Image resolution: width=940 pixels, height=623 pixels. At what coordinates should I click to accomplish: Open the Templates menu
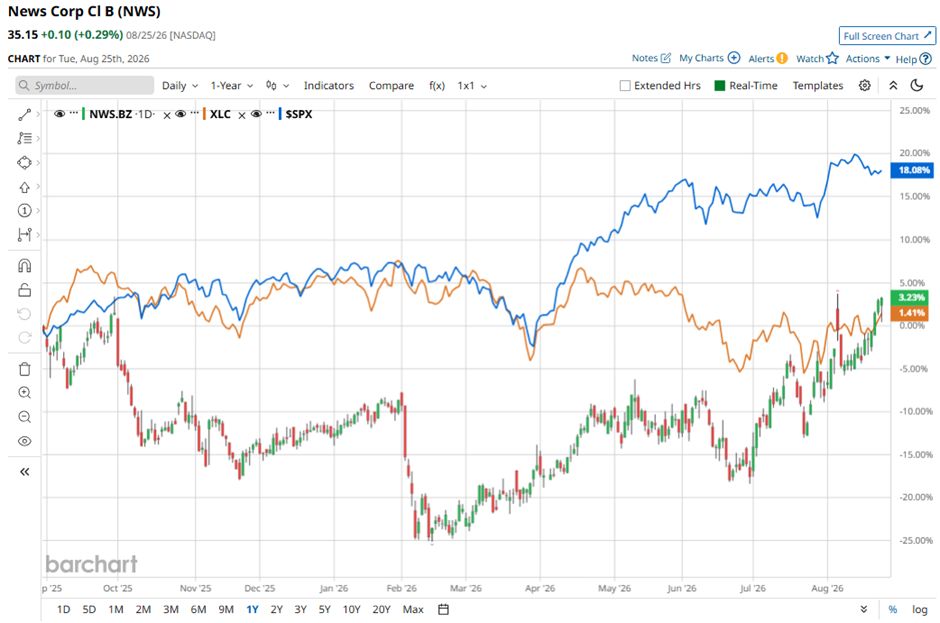818,86
